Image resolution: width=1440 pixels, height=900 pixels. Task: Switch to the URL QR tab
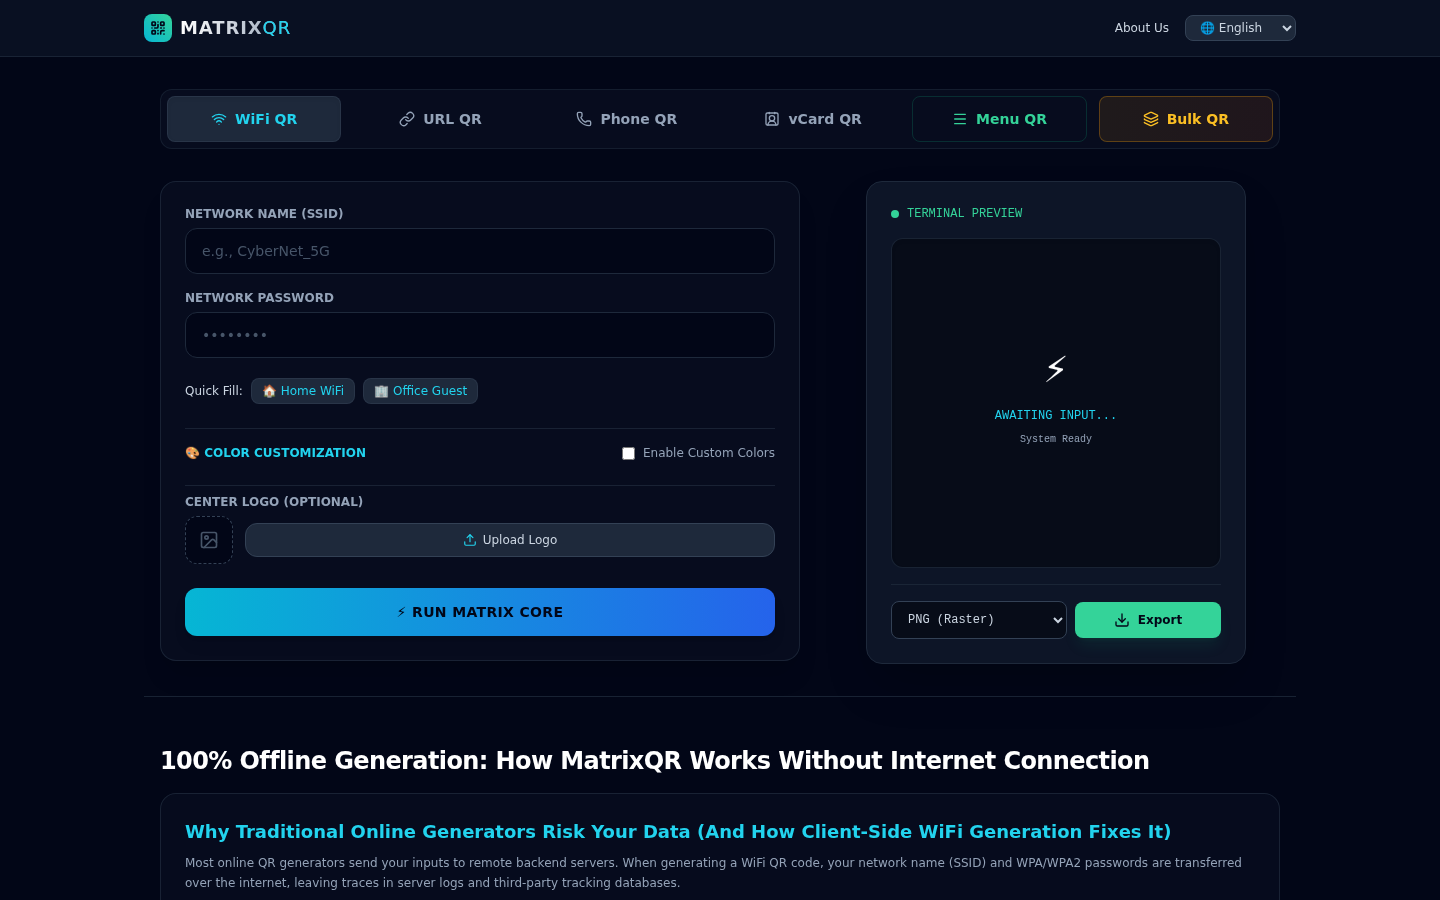(x=440, y=119)
